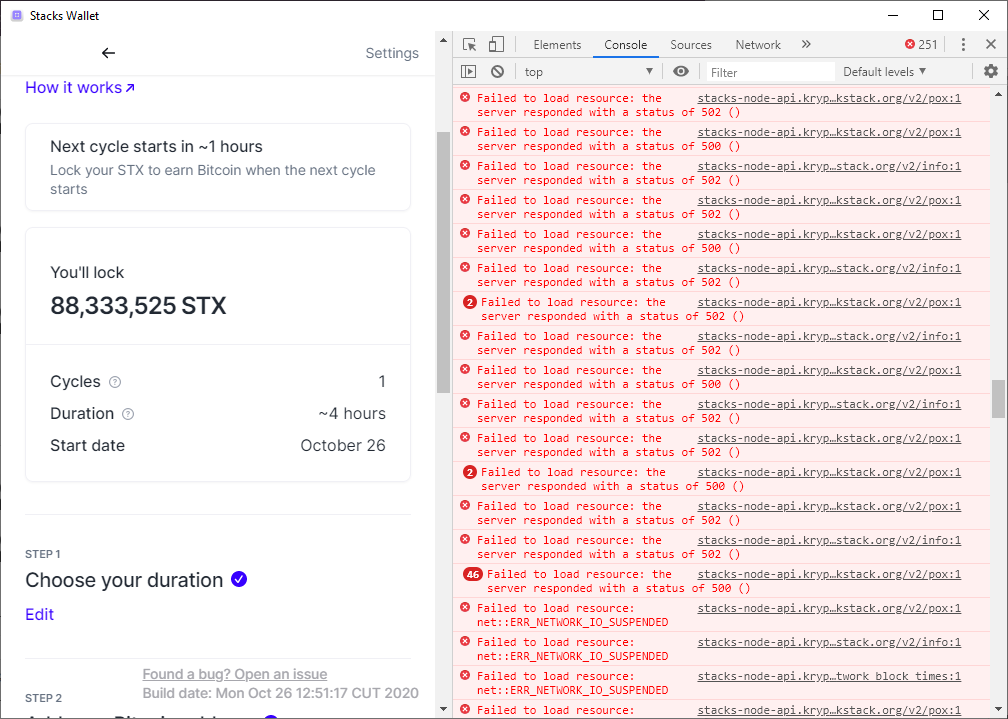The width and height of the screenshot is (1008, 719).
Task: Click the 'Next cycle starts in ~1 hours' heading
Action: (x=156, y=147)
